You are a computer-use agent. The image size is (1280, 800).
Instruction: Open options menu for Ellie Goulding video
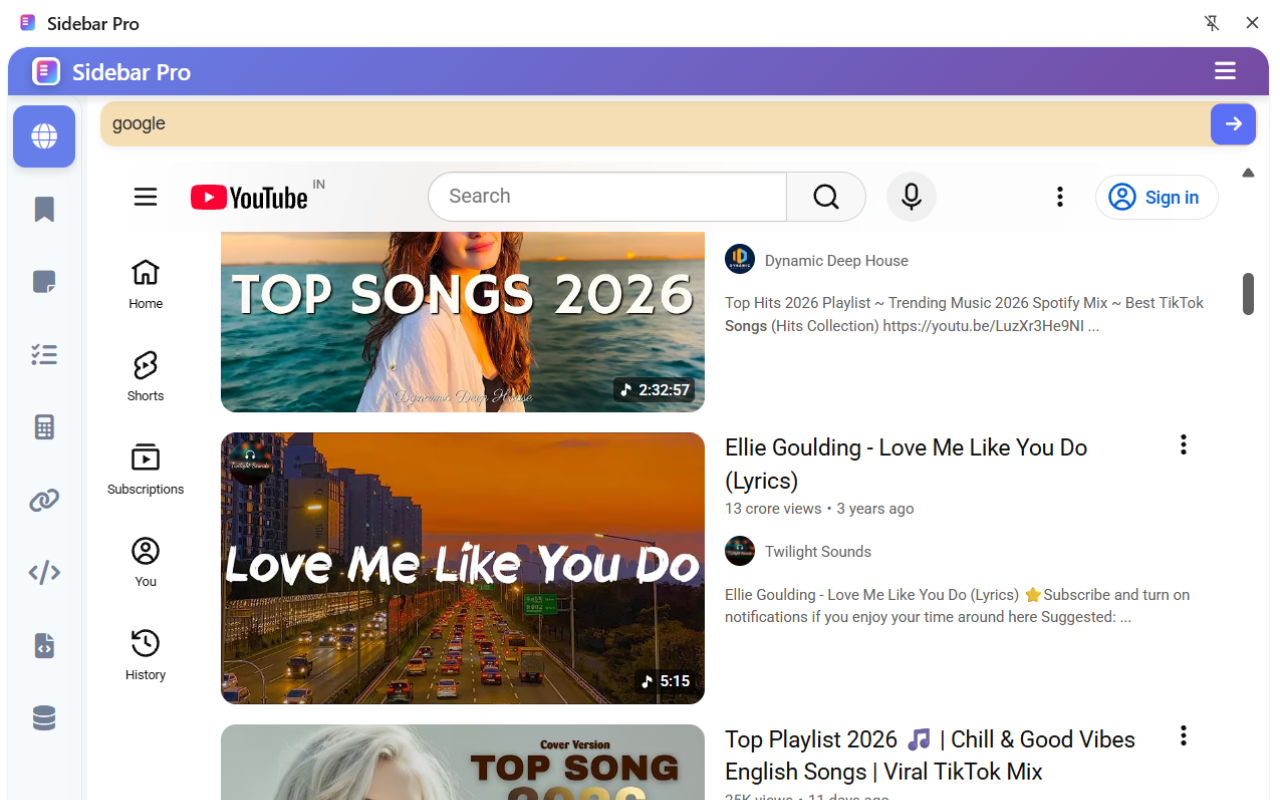[1183, 445]
